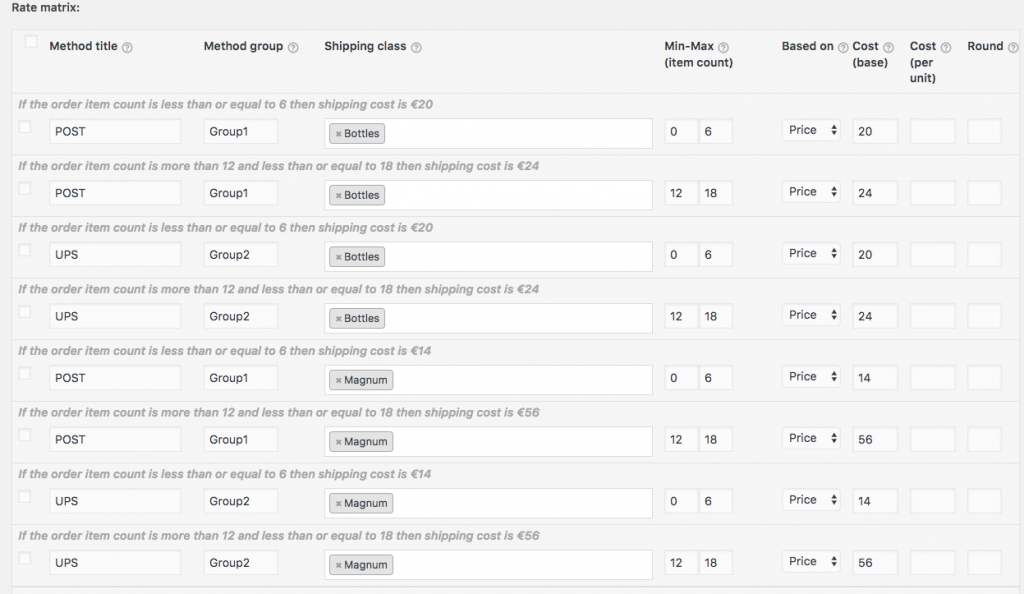1024x594 pixels.
Task: Open the Shipping class help icon
Action: [418, 46]
